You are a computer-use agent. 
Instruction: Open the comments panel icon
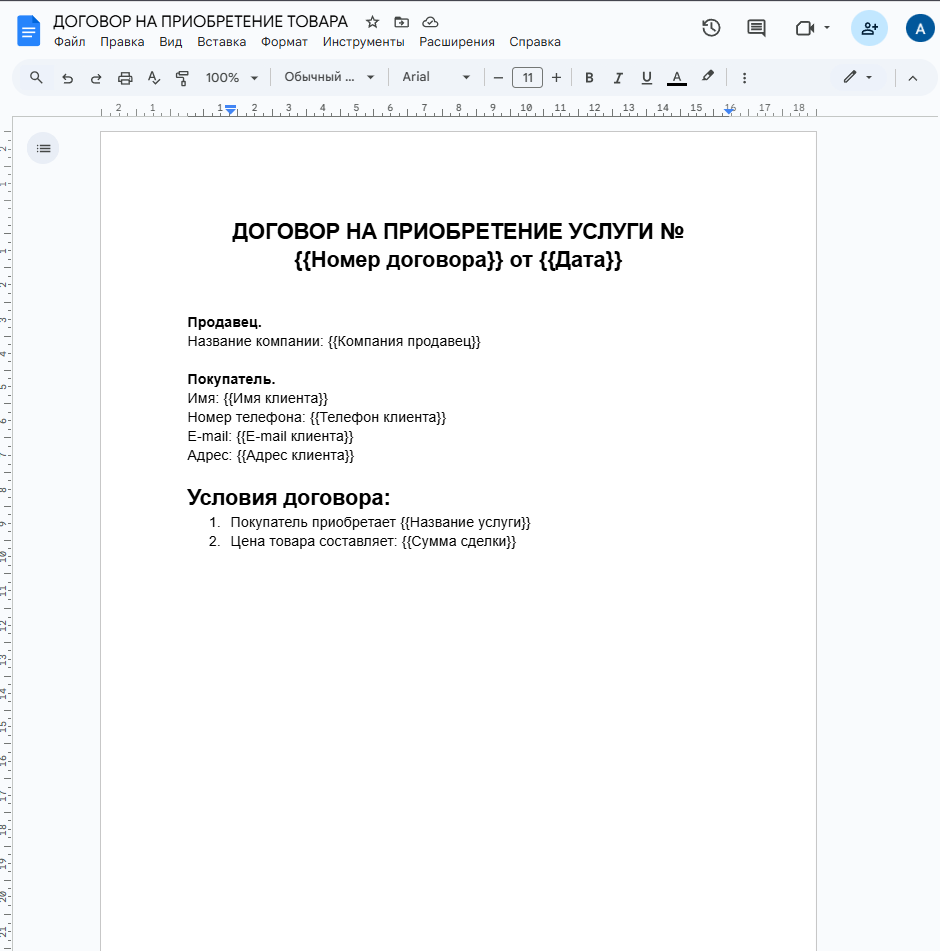pos(757,28)
